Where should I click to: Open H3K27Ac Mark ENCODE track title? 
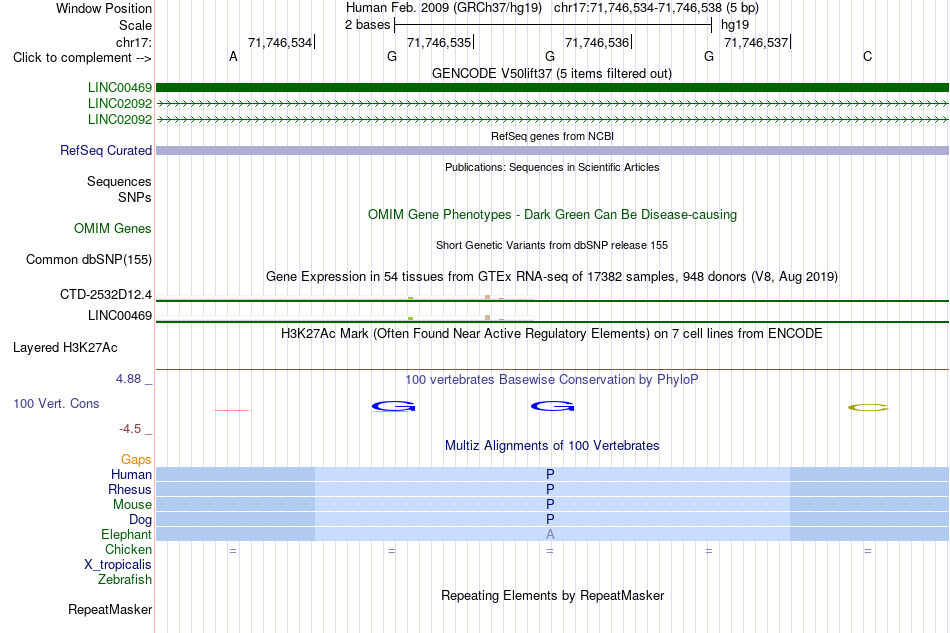click(551, 334)
